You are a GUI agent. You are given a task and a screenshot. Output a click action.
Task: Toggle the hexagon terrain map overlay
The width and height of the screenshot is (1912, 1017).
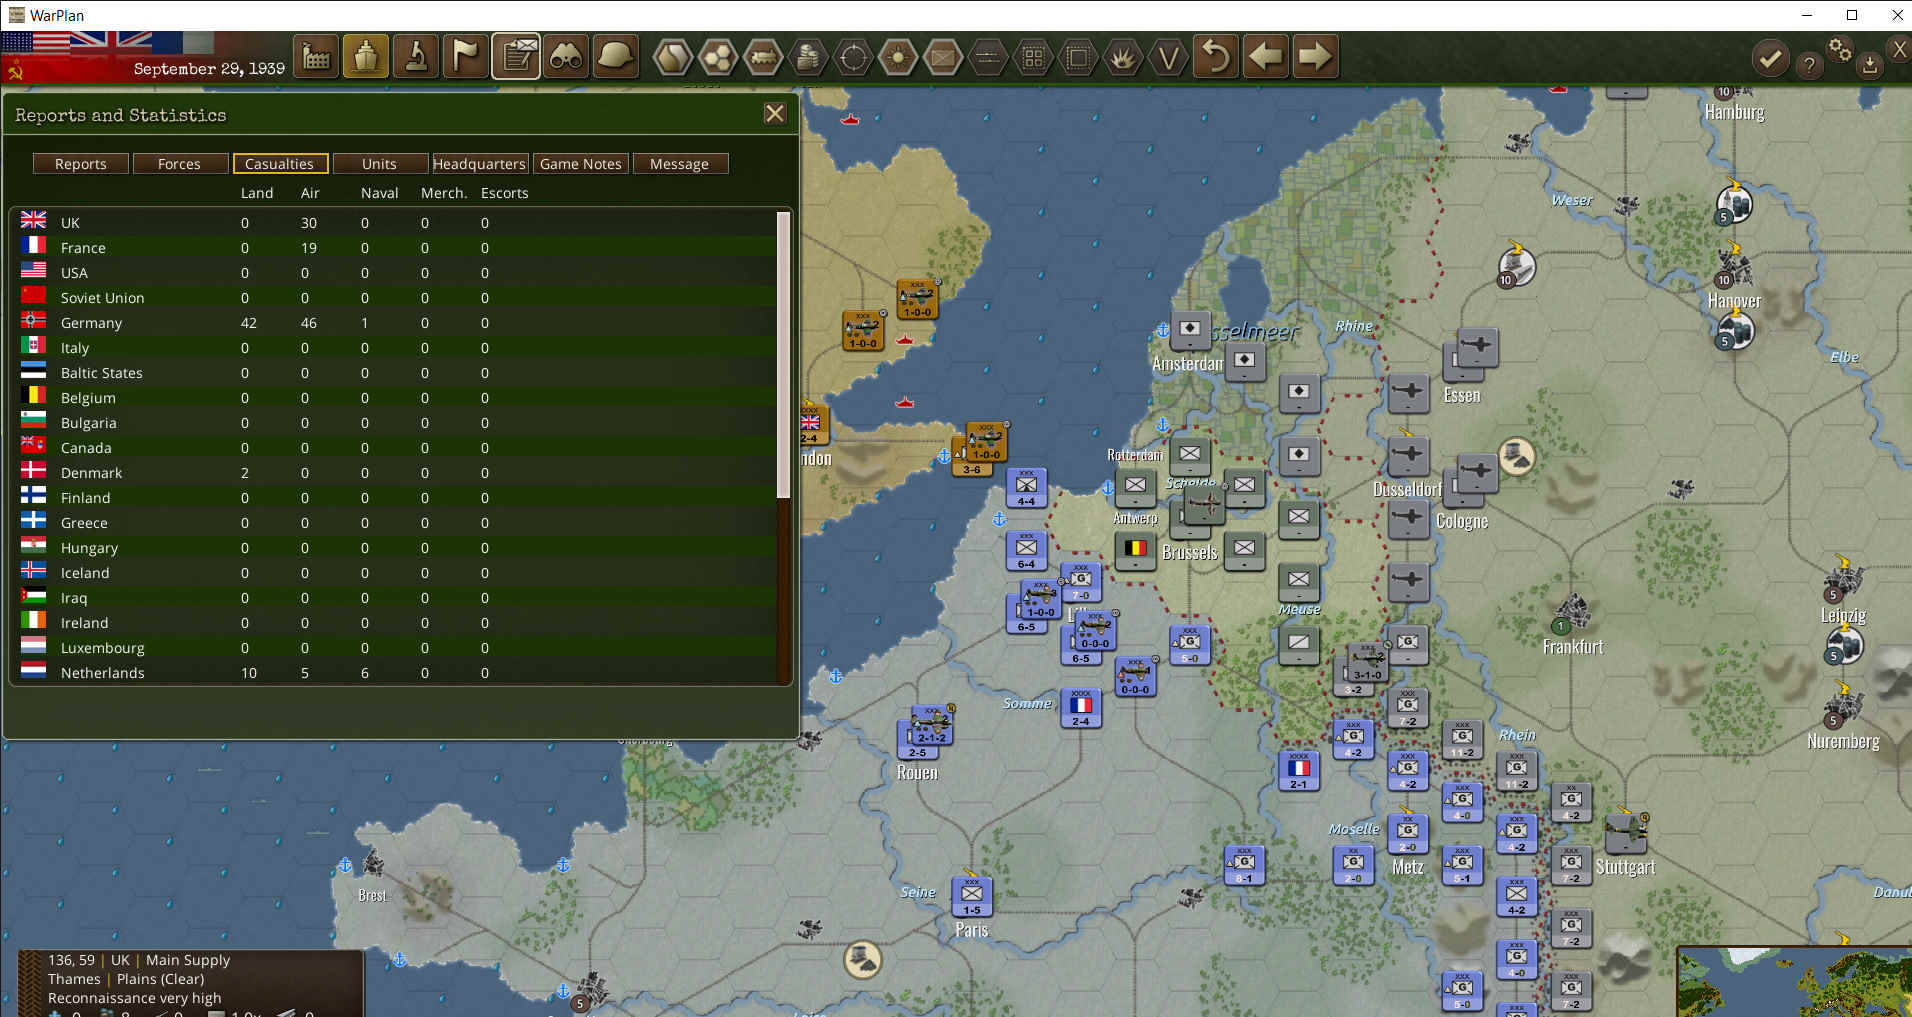pos(672,57)
